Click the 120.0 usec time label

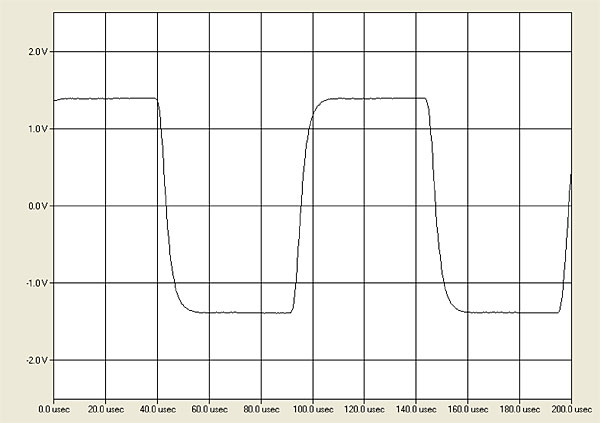[x=363, y=409]
